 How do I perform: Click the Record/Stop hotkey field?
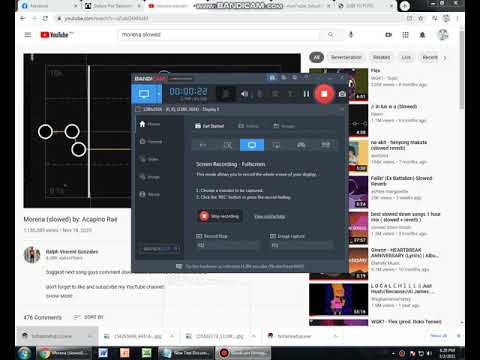[228, 245]
